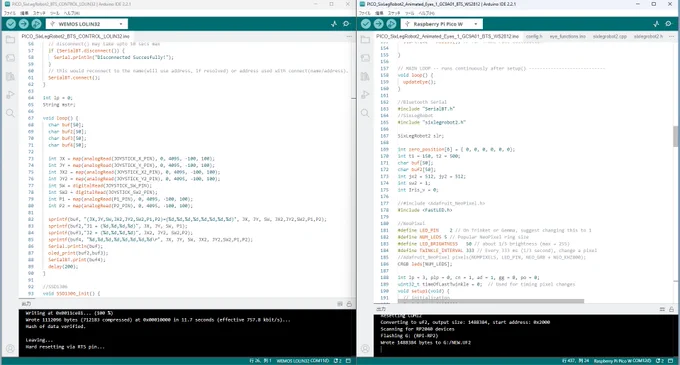The width and height of the screenshot is (680, 365).
Task: Click the horizontal scrollbar in right editor
Action: tap(490, 301)
